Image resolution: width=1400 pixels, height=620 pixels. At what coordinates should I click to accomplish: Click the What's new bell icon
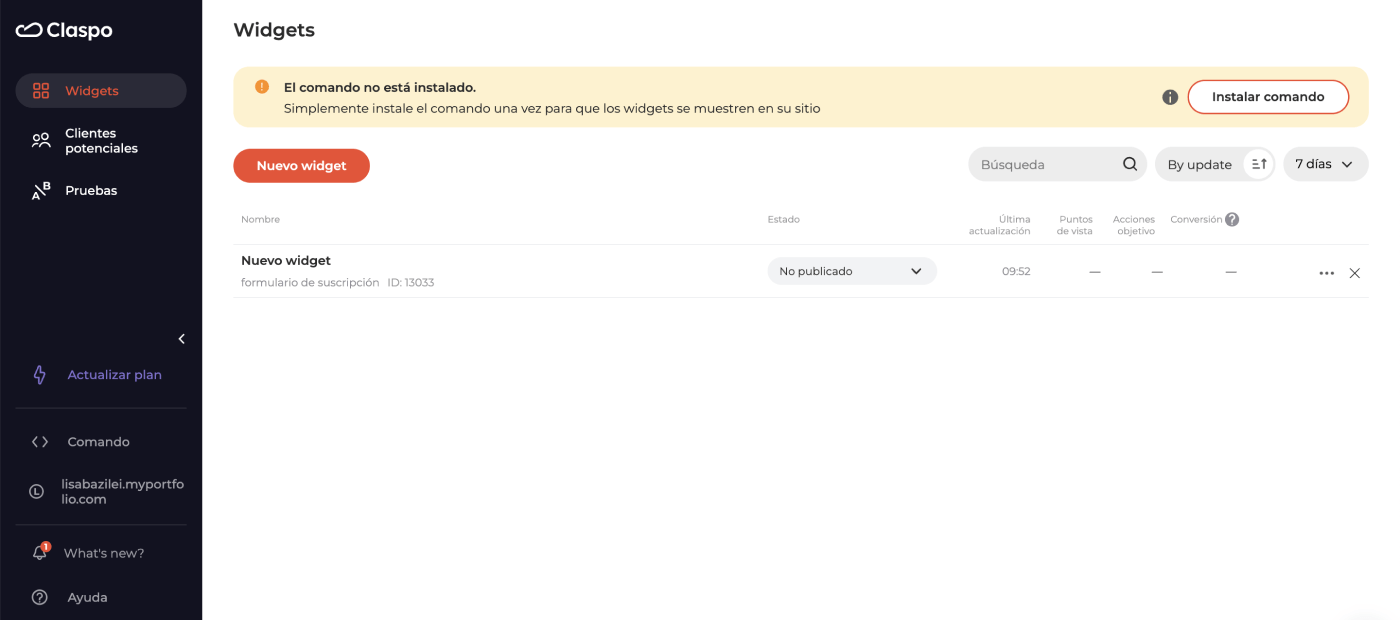tap(40, 552)
